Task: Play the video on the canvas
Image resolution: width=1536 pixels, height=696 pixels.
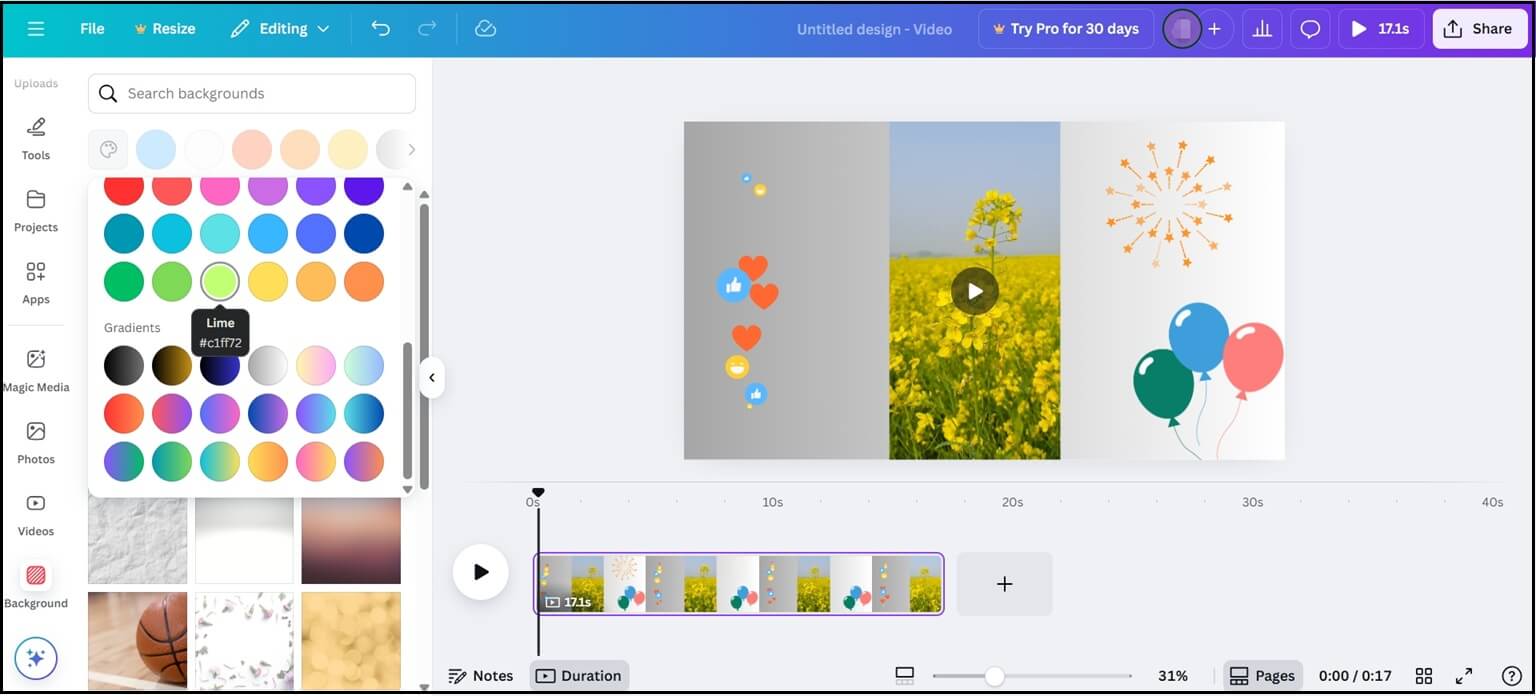Action: pyautogui.click(x=974, y=291)
